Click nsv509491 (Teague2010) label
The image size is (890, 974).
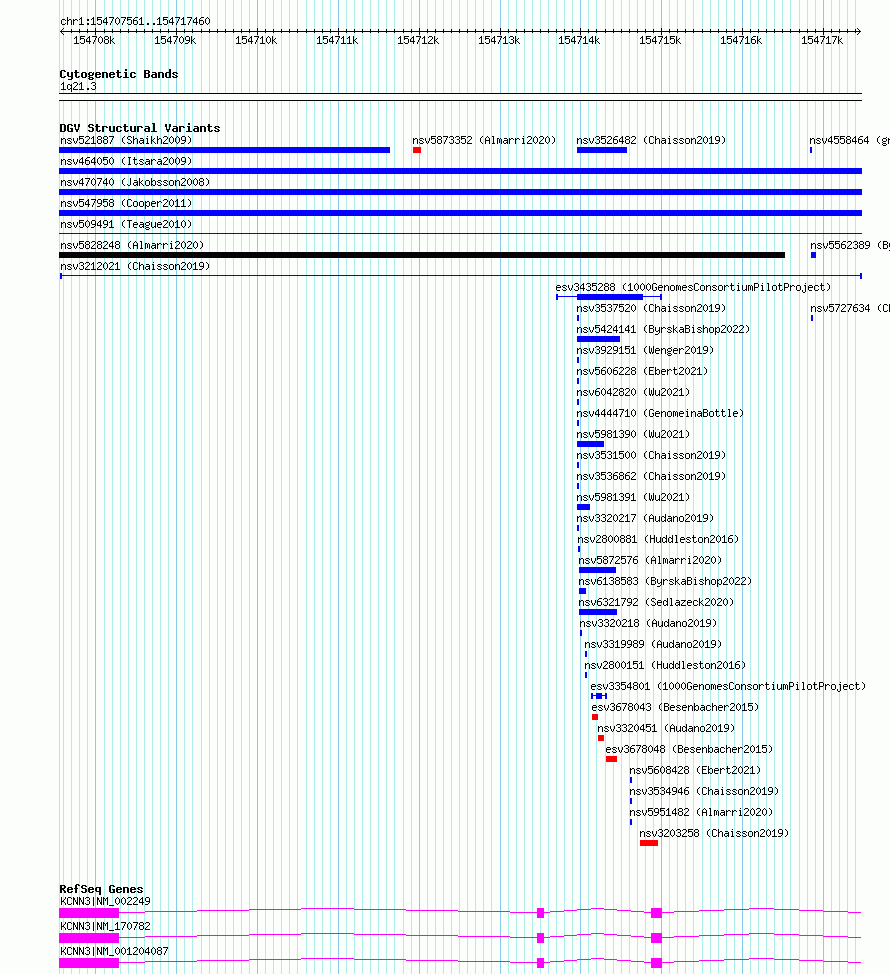[126, 224]
